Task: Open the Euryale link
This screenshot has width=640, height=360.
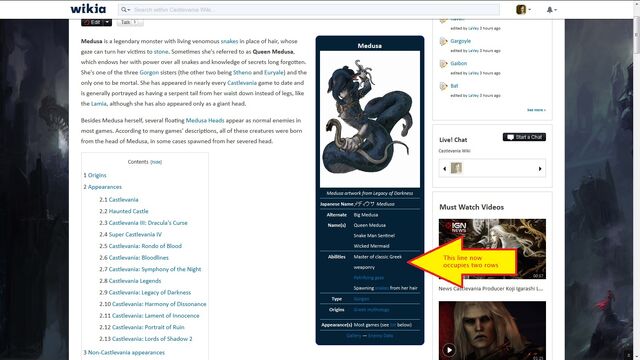Action: [x=274, y=72]
